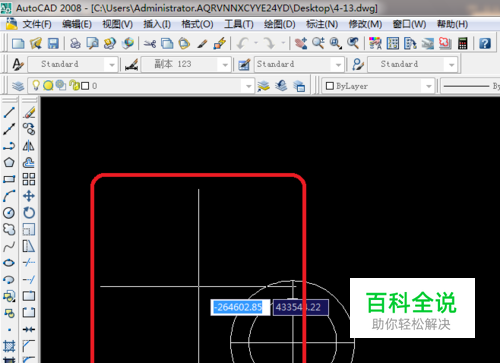The width and height of the screenshot is (500, 363).
Task: Click the Erase tool
Action: [29, 113]
